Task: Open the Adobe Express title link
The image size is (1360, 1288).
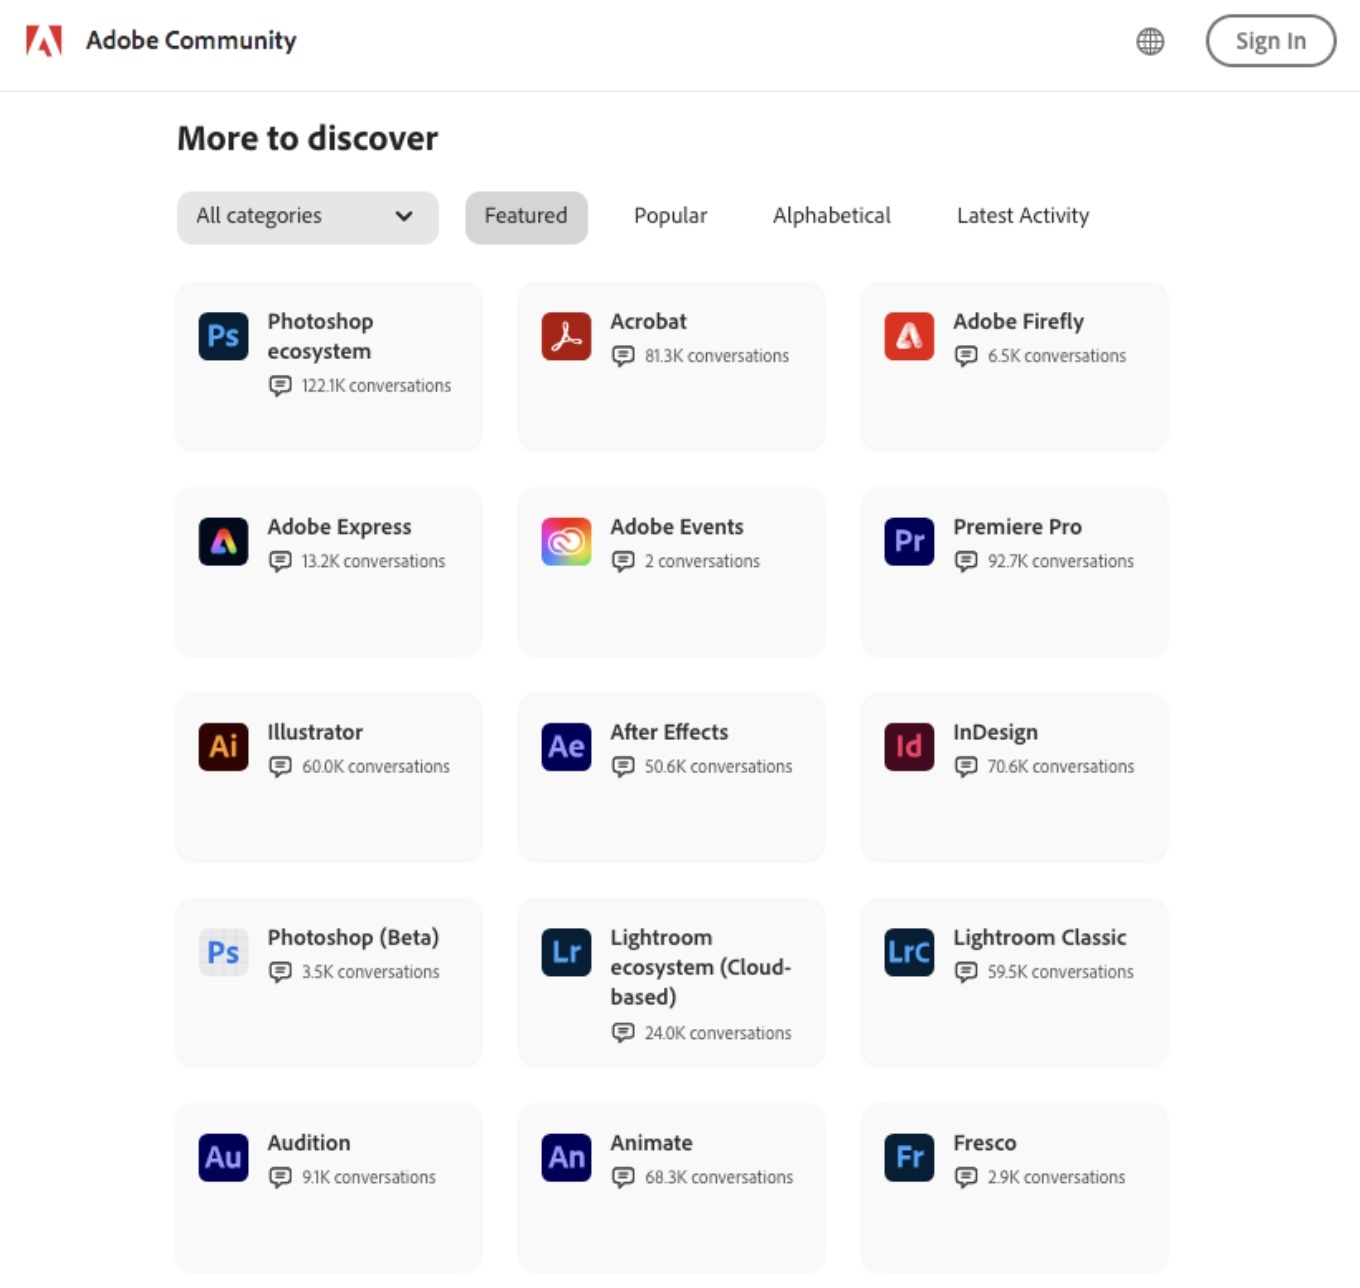Action: tap(339, 527)
